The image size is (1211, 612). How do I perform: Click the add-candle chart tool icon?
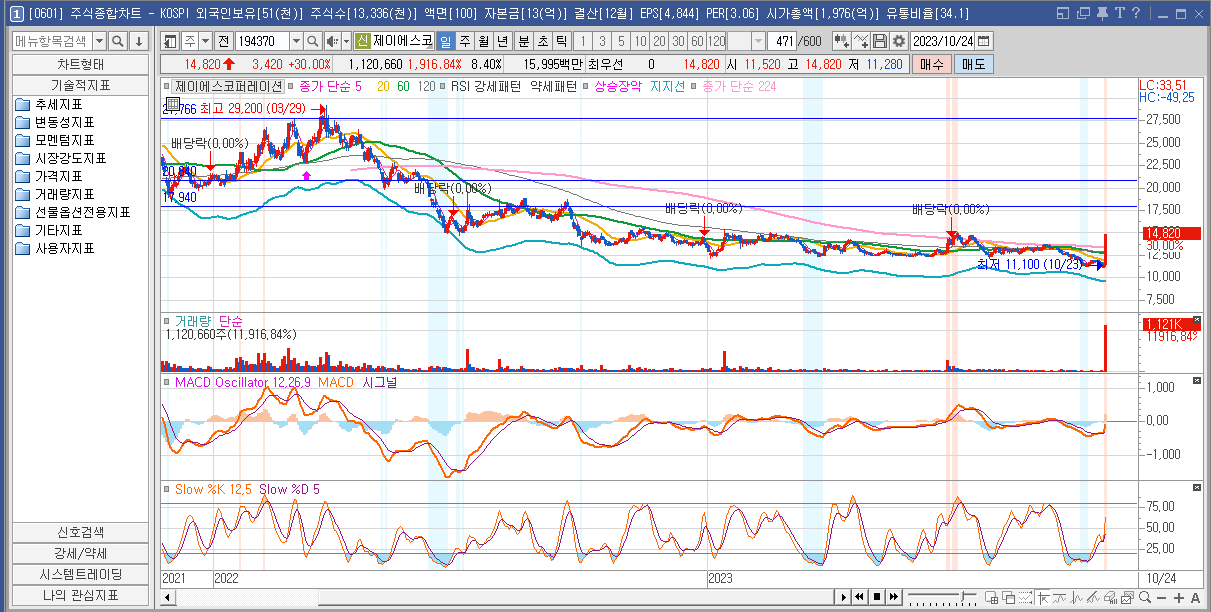click(841, 41)
